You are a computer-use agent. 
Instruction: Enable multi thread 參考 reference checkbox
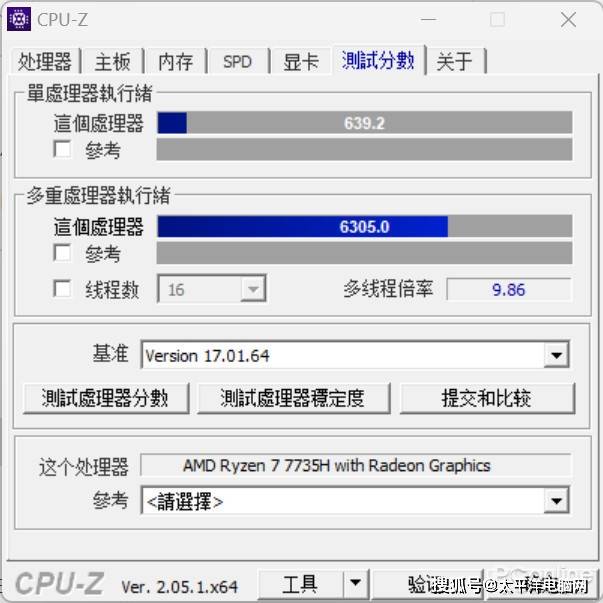tap(62, 253)
